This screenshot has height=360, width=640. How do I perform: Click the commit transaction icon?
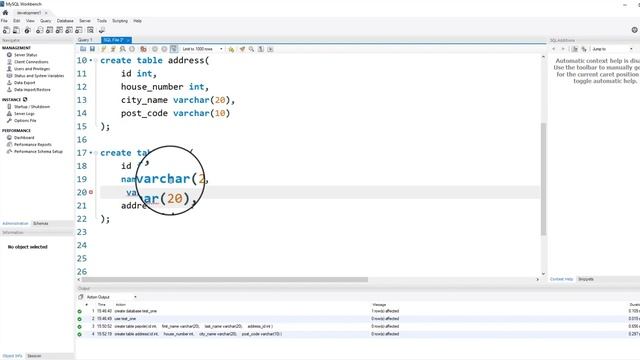pos(155,49)
